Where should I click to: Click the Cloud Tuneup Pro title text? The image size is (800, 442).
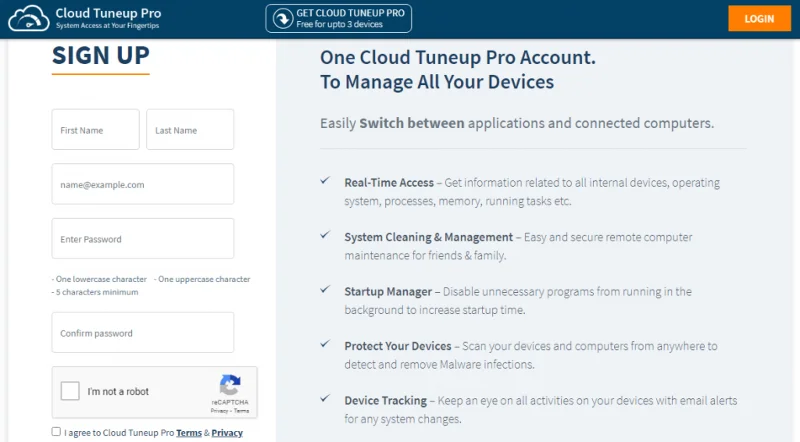108,13
